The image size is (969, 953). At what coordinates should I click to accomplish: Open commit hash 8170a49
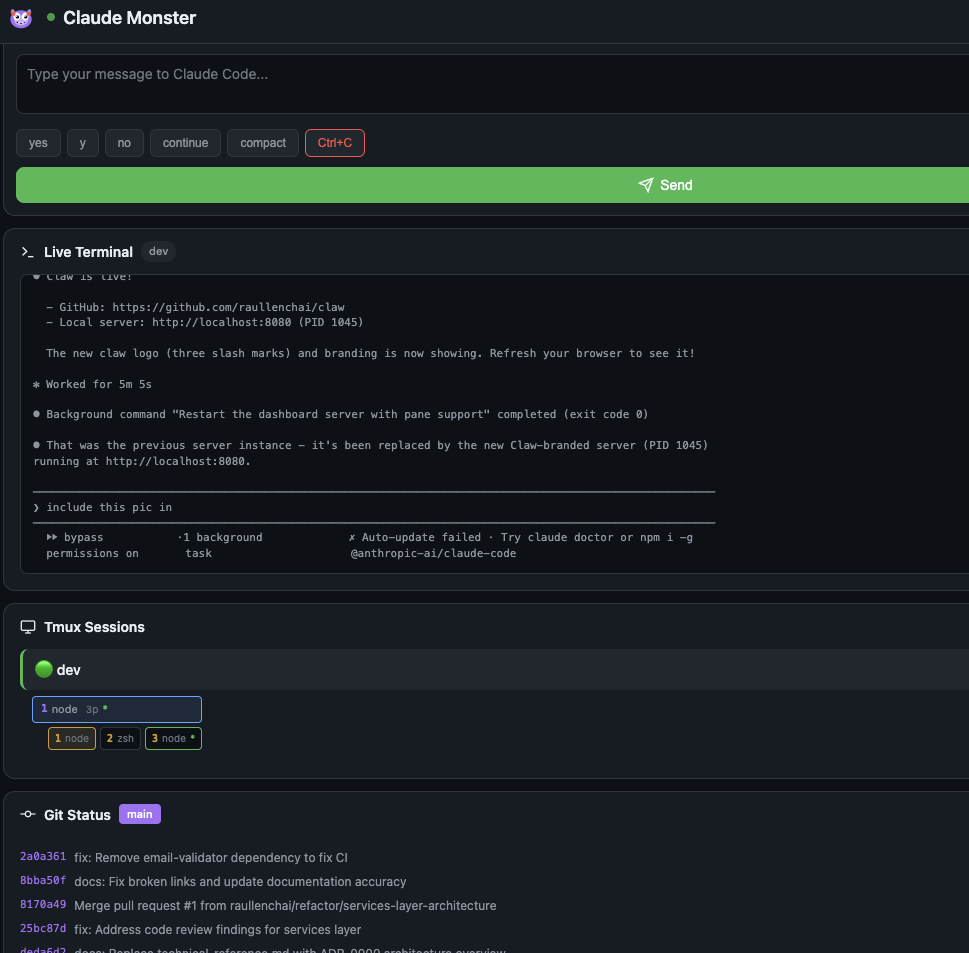(x=43, y=905)
